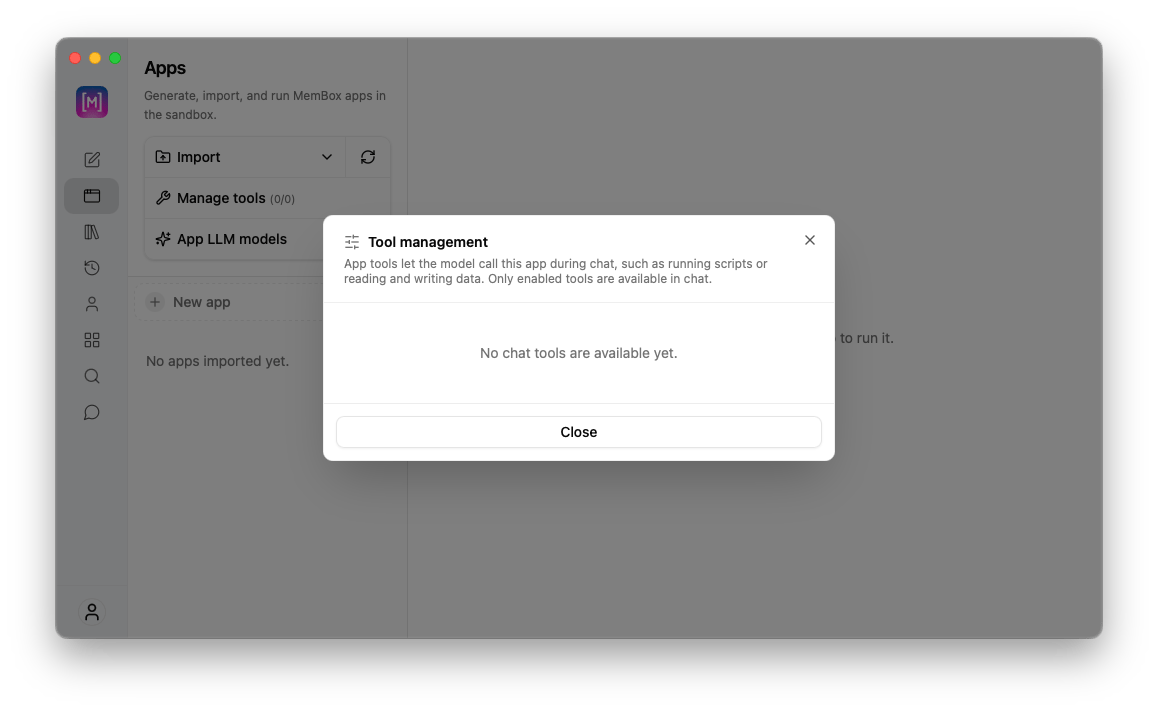Click the account avatar at sidebar bottom
Viewport: 1158px width, 712px height.
pyautogui.click(x=92, y=612)
